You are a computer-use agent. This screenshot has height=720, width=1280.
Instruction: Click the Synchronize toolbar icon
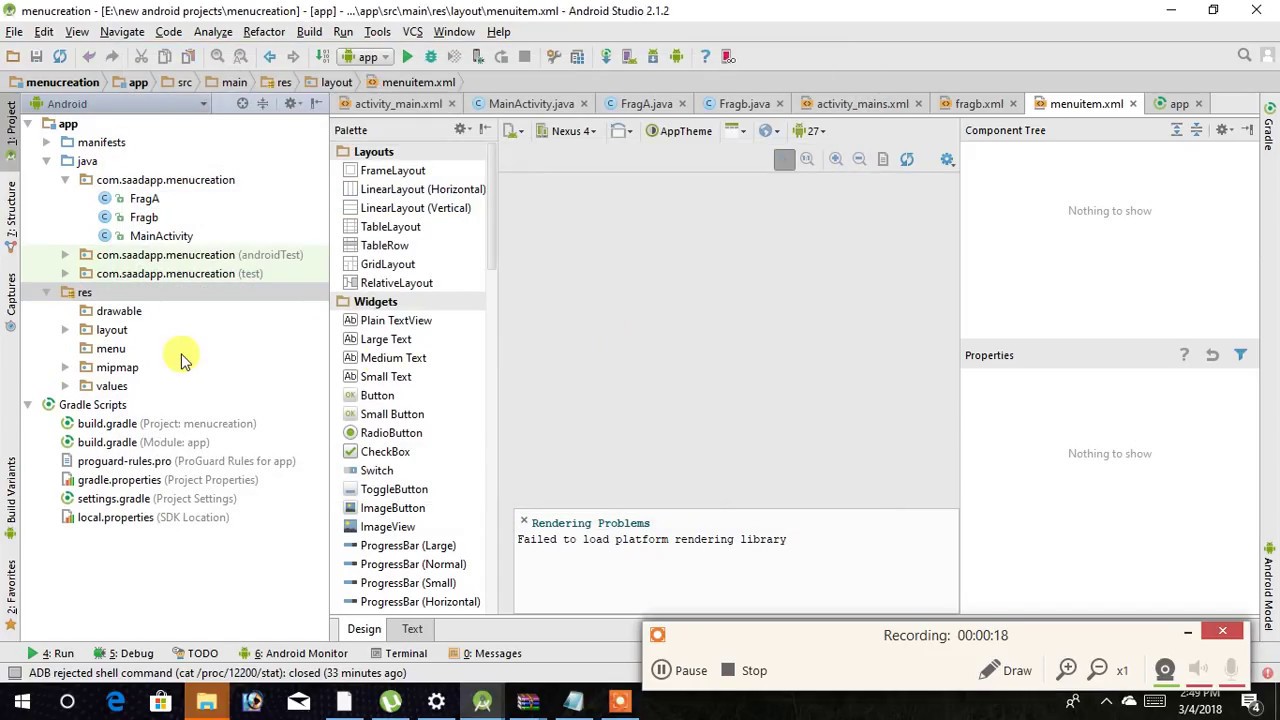tap(59, 56)
